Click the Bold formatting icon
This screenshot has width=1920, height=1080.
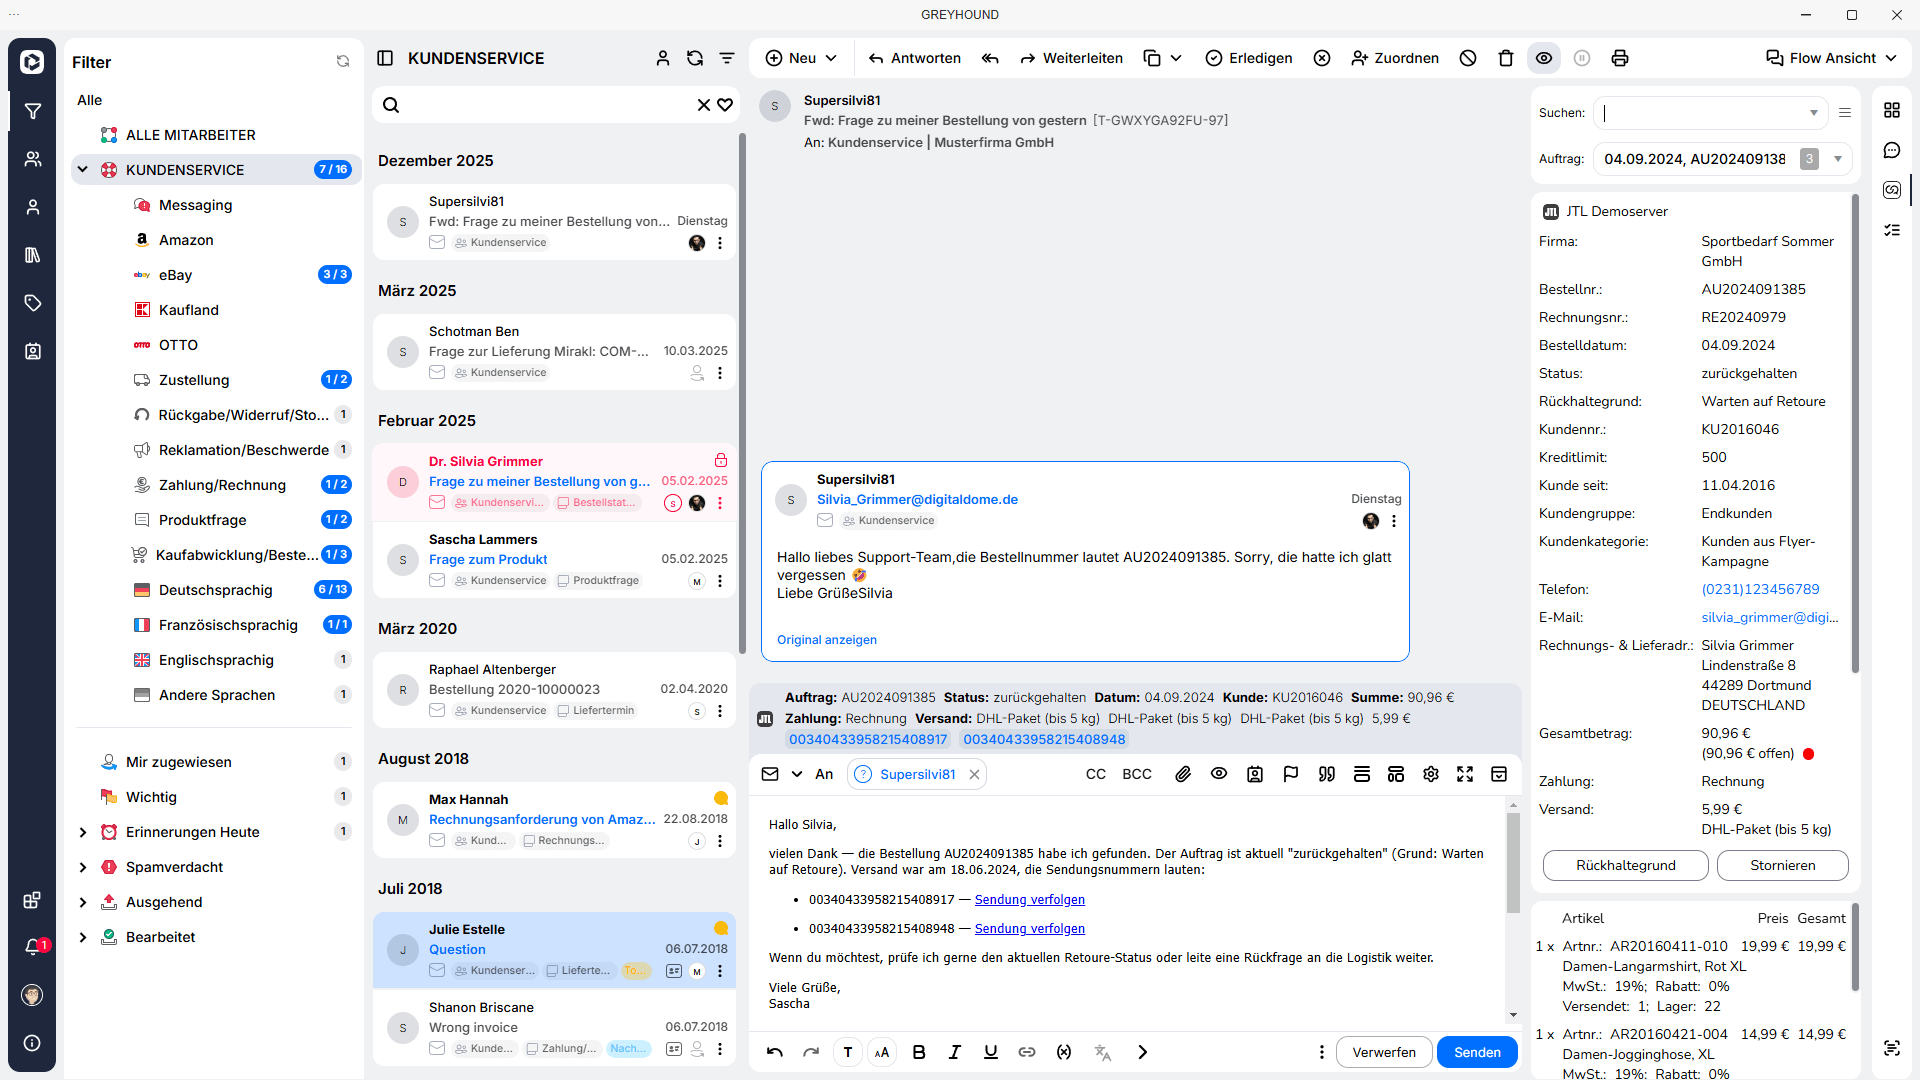tap(919, 1052)
